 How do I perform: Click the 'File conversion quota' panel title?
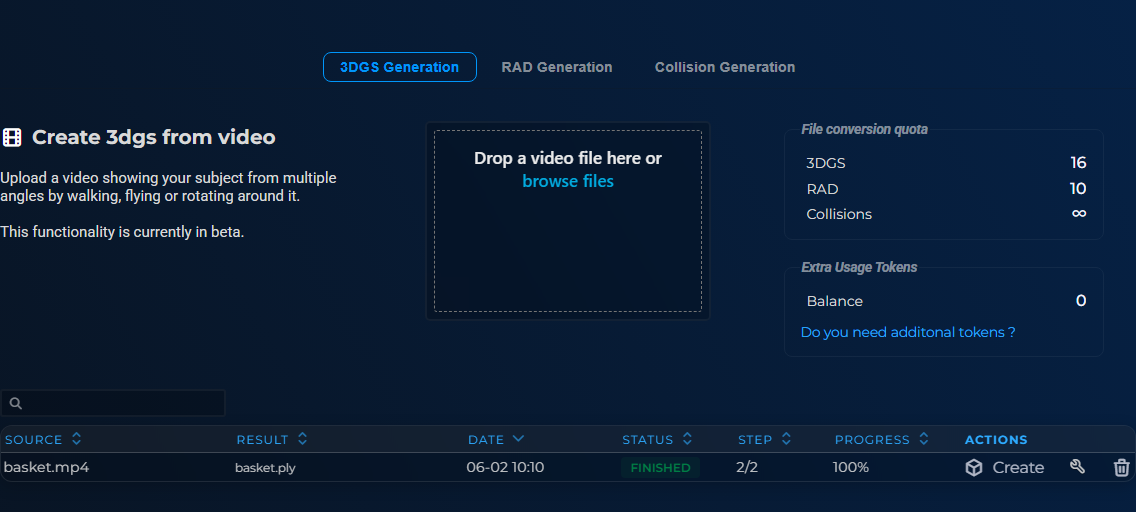(864, 130)
